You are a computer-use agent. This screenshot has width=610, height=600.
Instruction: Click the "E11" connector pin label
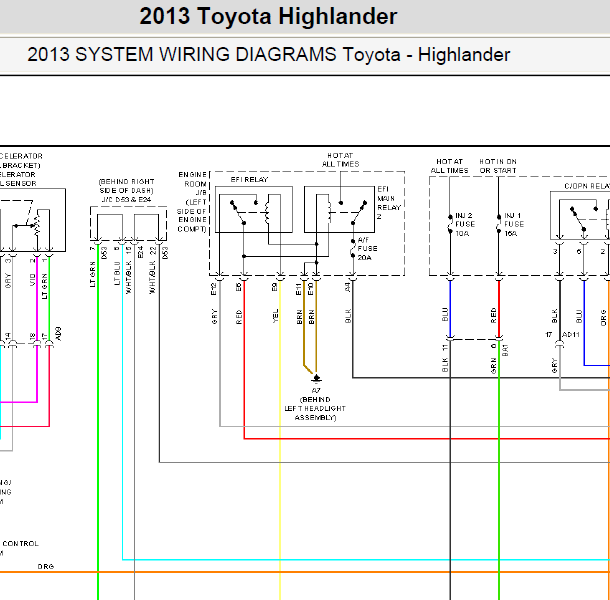tap(298, 289)
